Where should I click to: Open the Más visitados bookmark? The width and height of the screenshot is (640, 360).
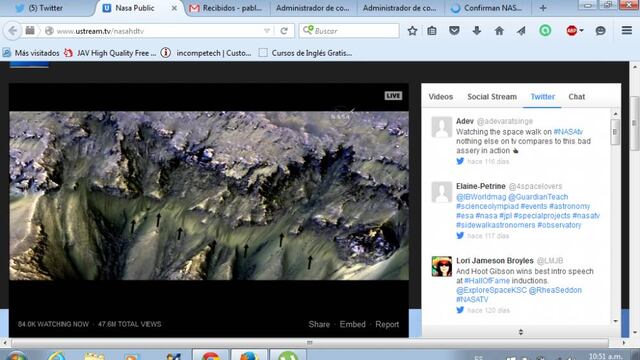point(32,53)
